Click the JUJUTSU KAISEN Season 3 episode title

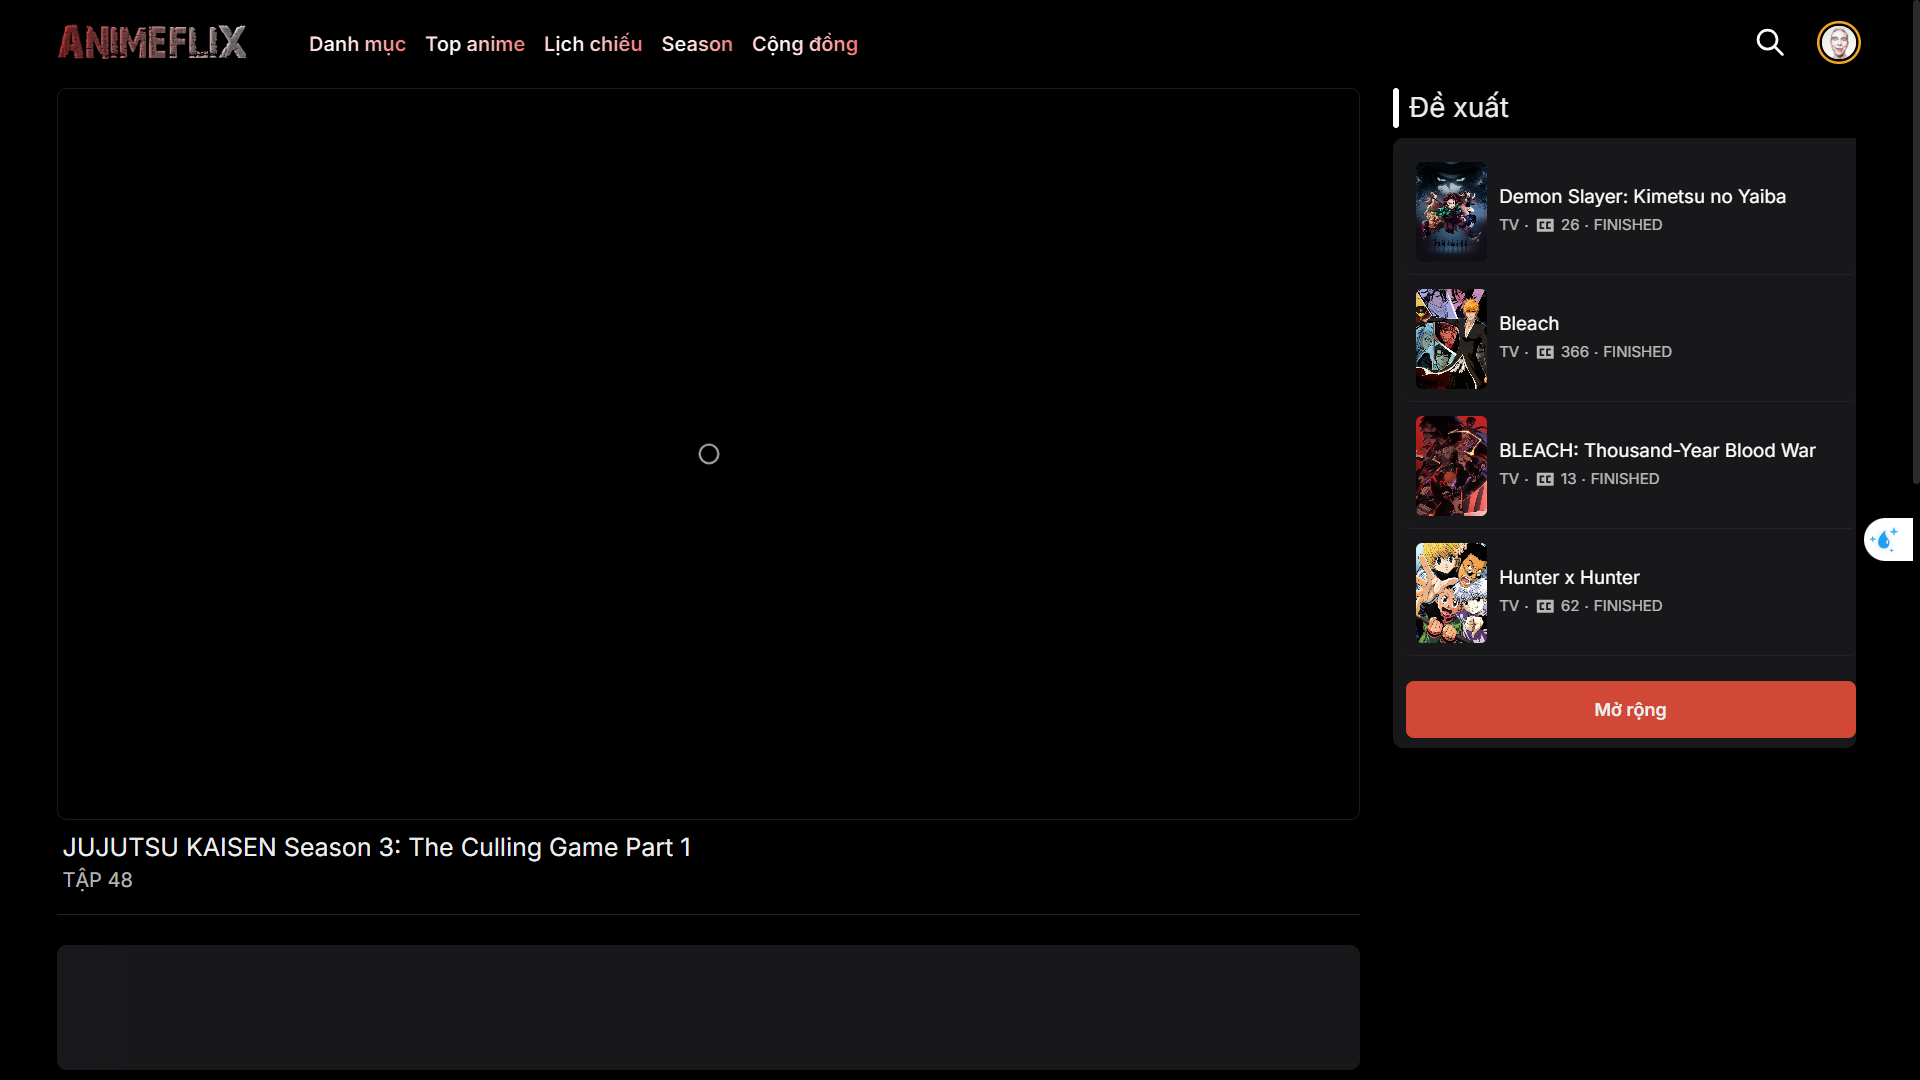(376, 847)
